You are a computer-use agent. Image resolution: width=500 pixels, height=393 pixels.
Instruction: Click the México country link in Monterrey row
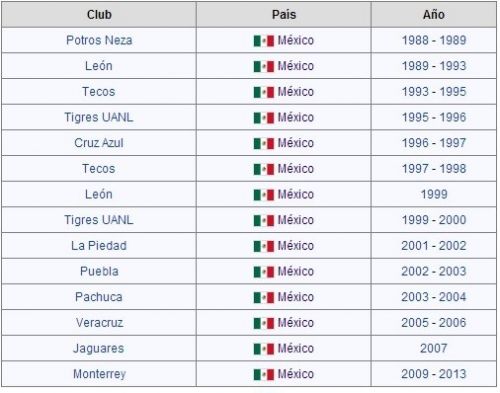tap(296, 374)
